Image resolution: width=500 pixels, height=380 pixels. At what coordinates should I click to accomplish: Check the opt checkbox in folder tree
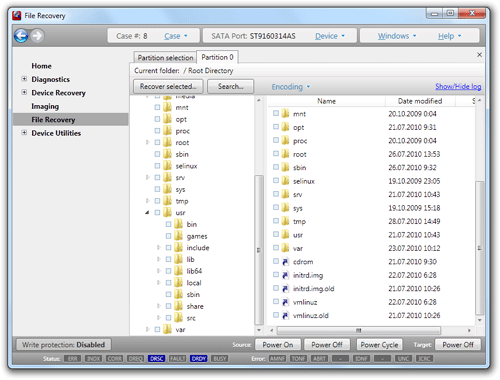click(x=157, y=119)
